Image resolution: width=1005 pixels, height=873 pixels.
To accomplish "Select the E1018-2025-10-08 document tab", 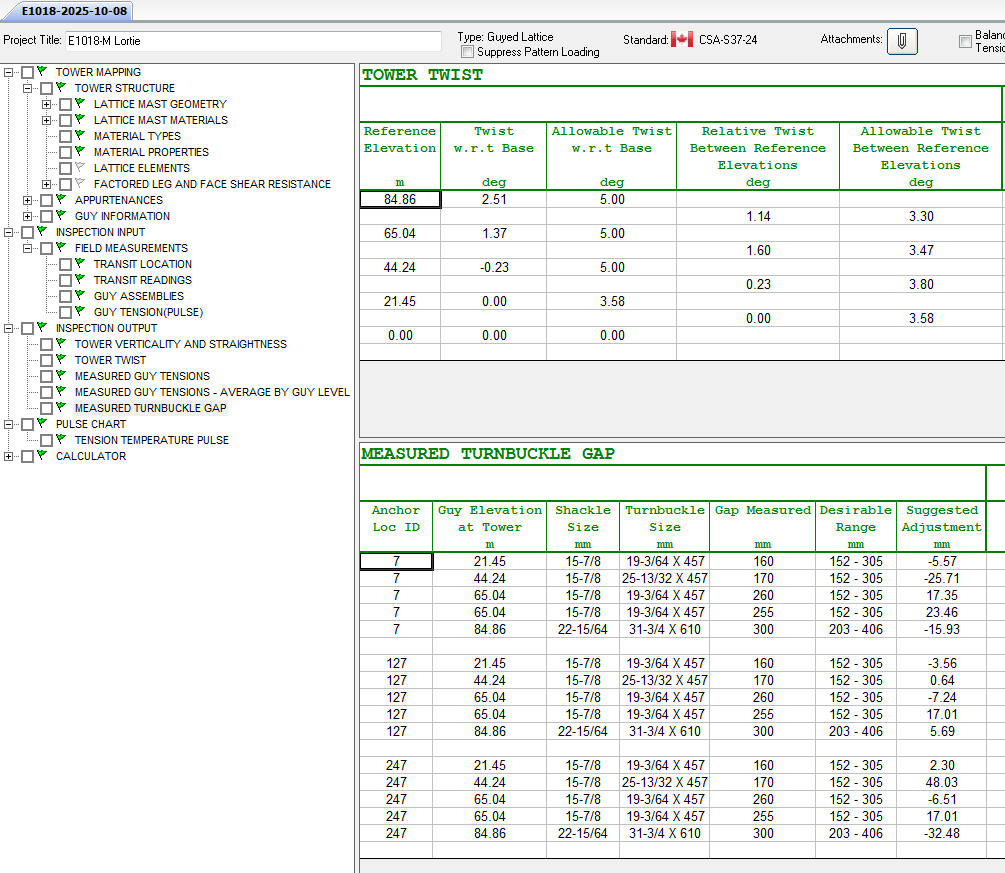I will click(x=74, y=11).
